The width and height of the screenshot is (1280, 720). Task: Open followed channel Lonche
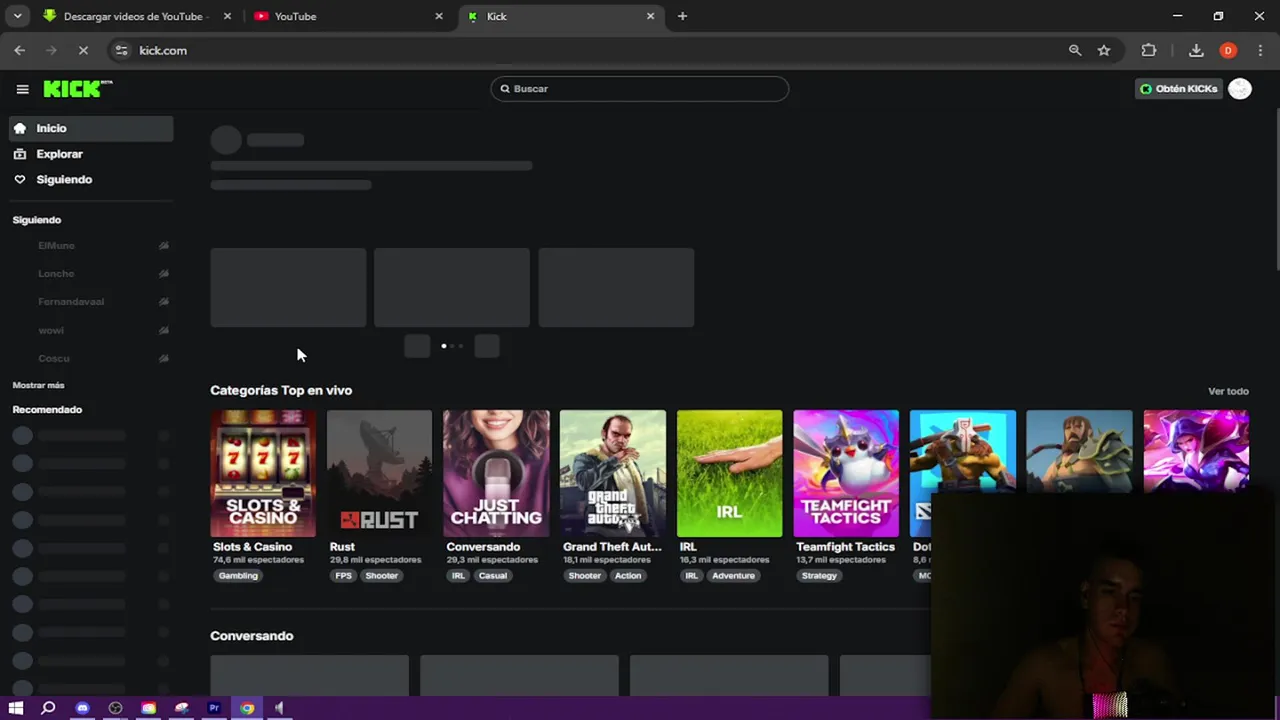(56, 273)
